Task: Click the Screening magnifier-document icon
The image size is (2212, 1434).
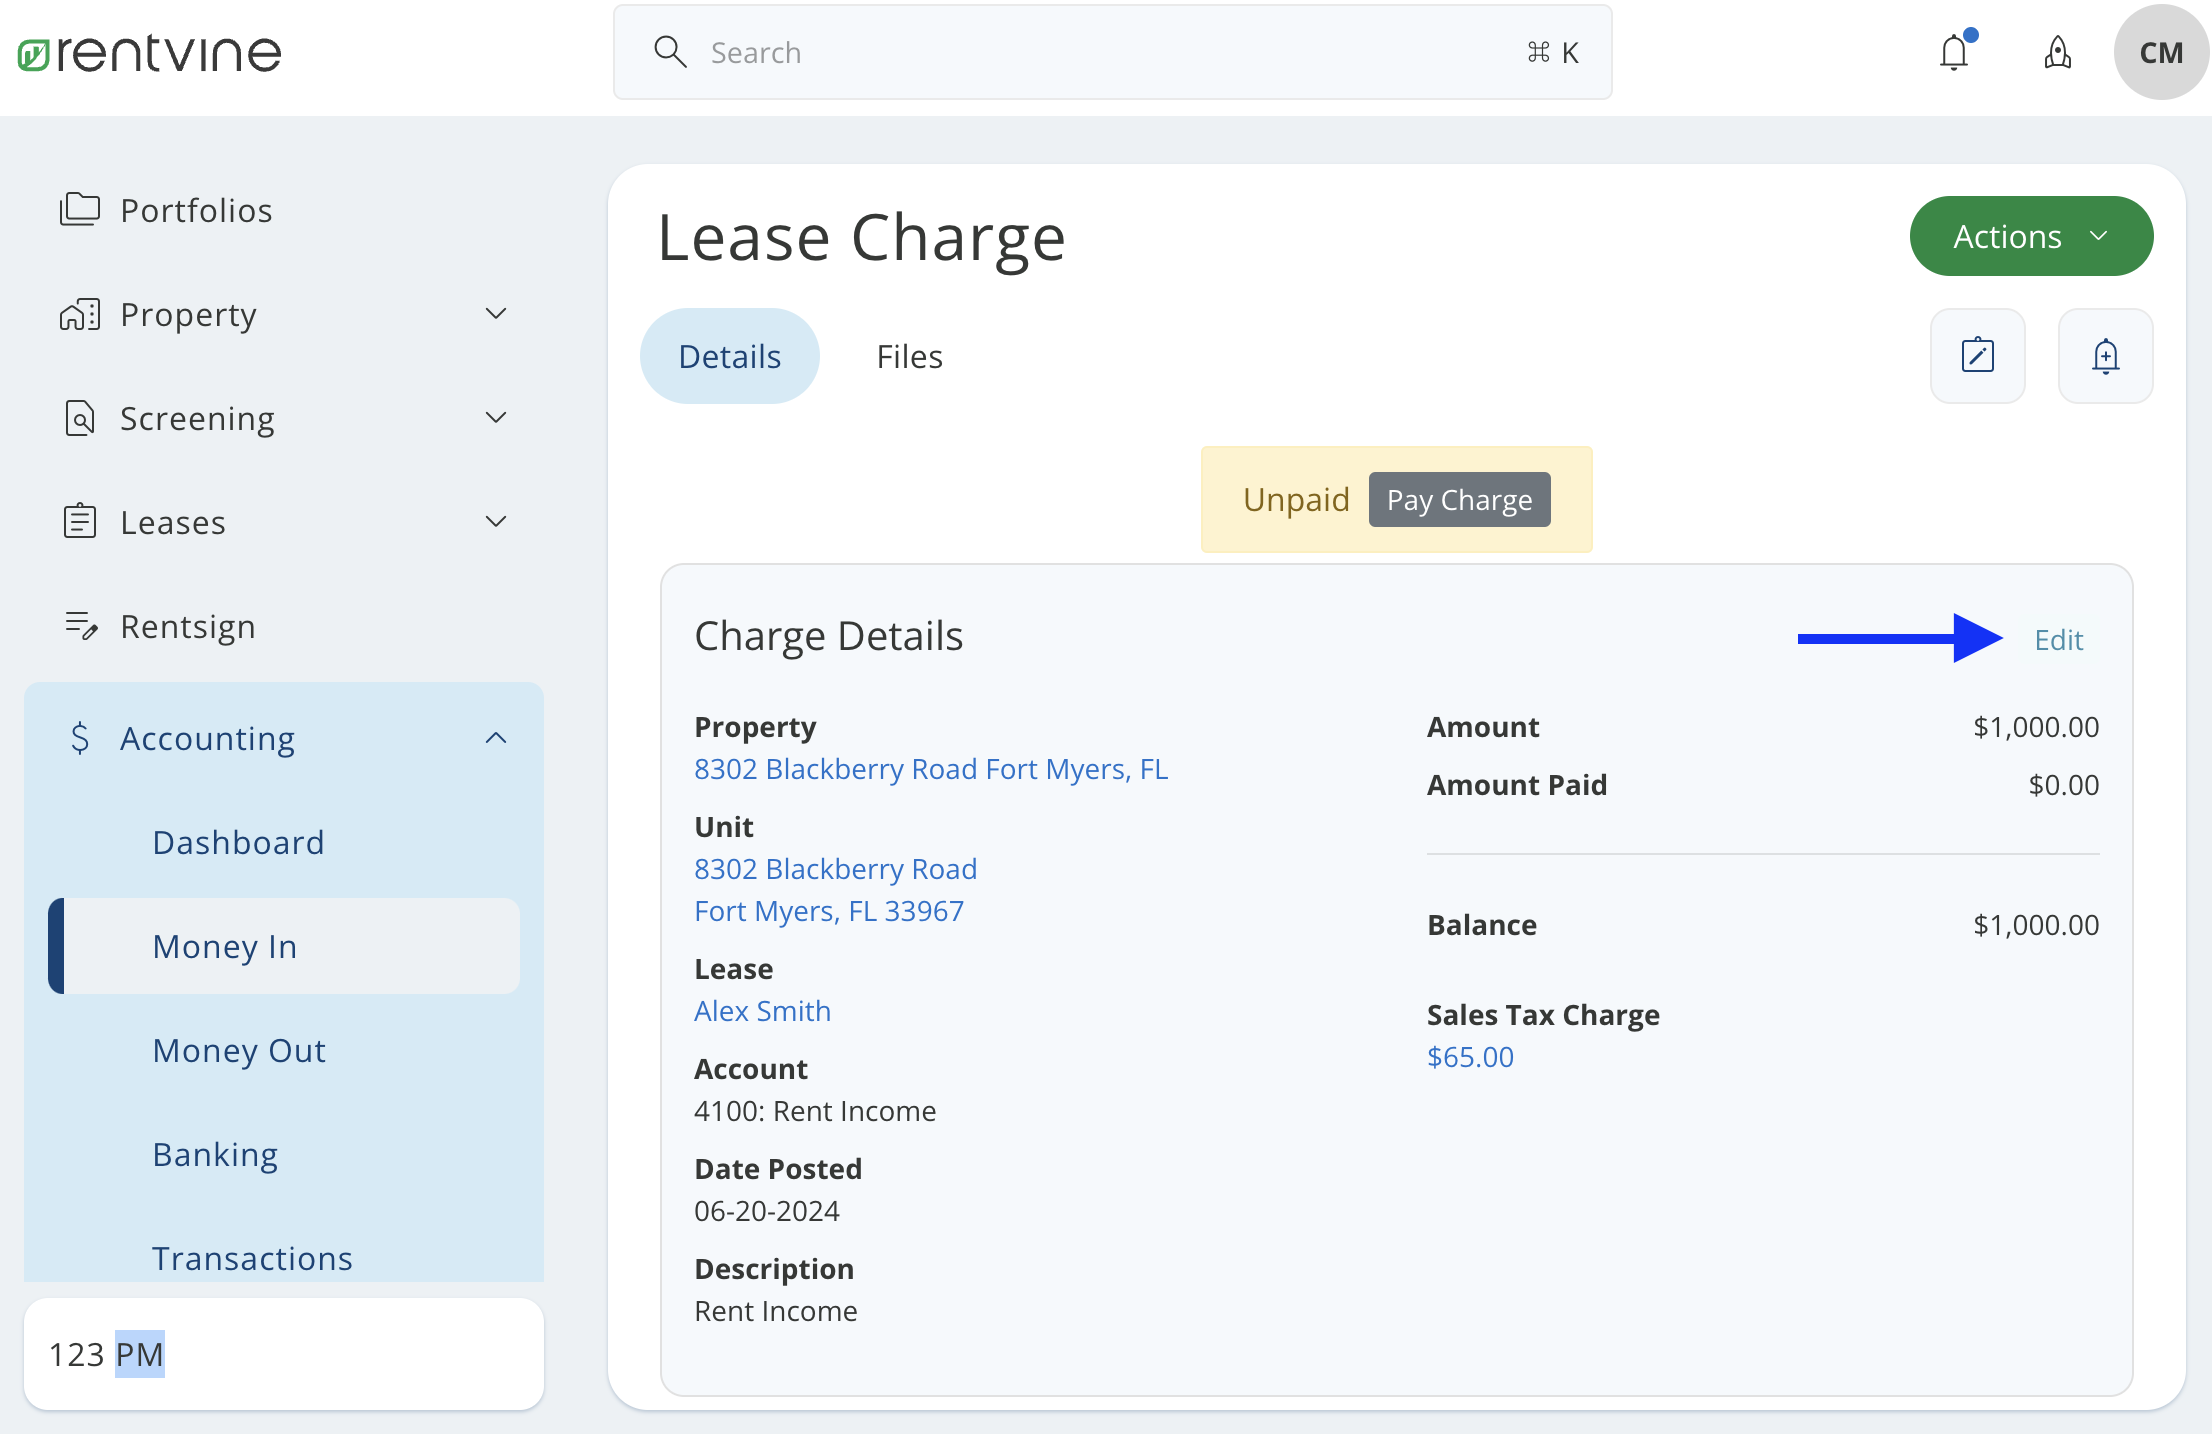Action: pyautogui.click(x=80, y=417)
